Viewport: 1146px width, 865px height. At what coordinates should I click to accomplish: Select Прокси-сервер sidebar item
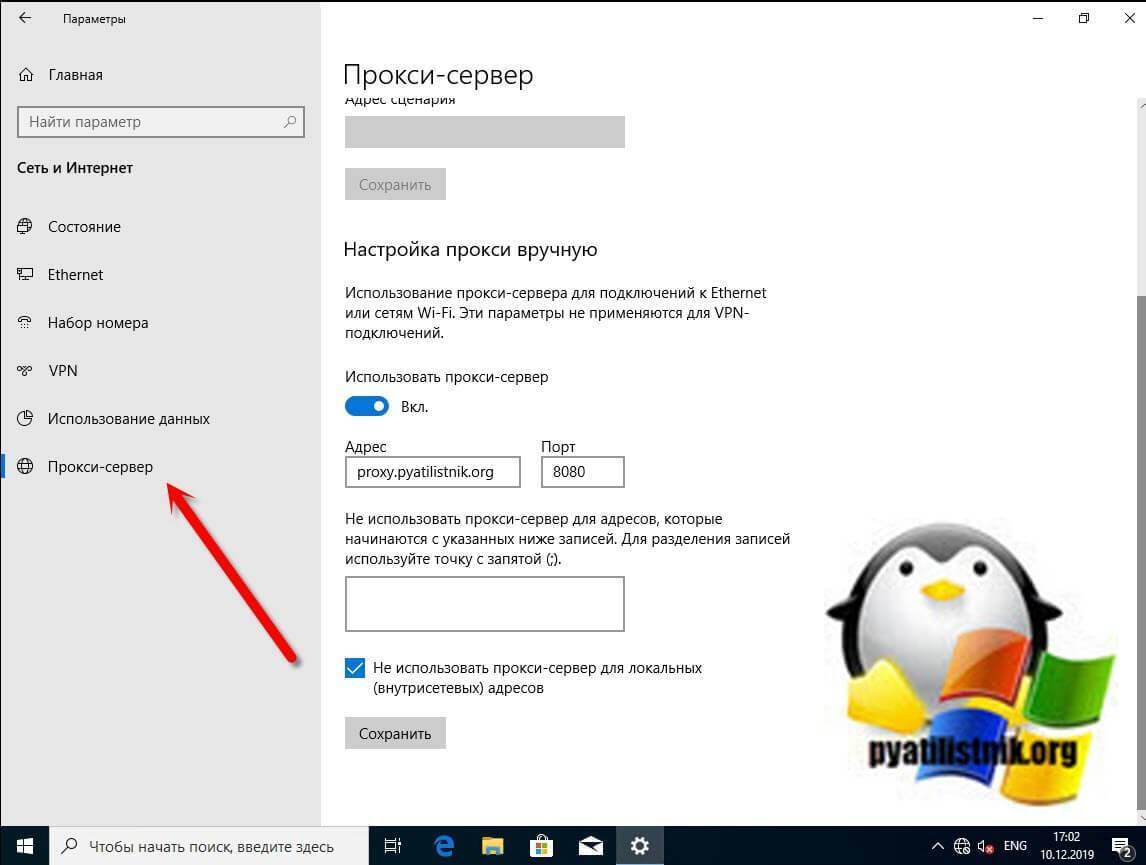(100, 466)
